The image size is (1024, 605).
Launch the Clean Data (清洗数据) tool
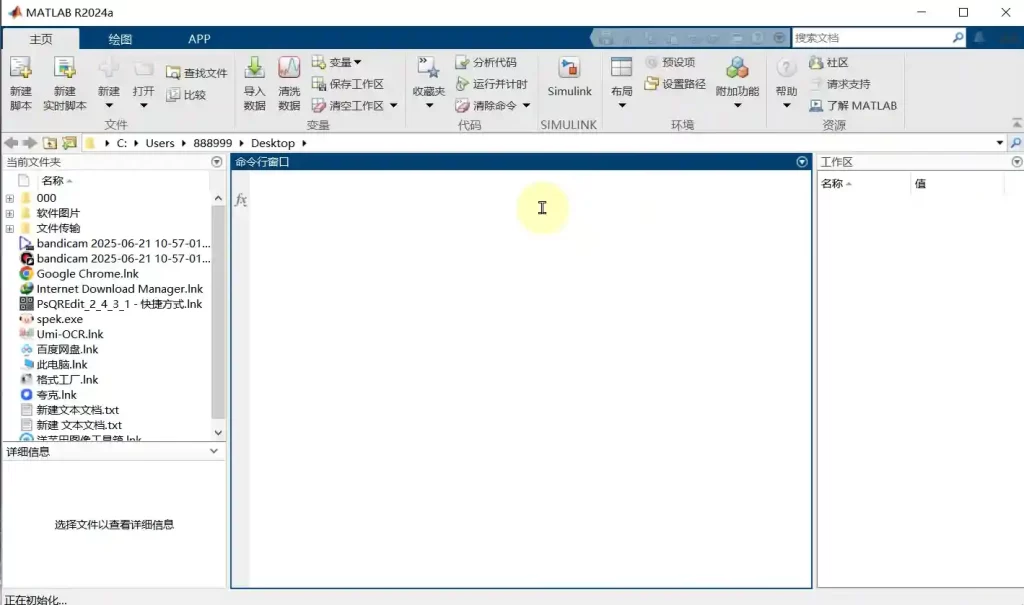coord(289,70)
